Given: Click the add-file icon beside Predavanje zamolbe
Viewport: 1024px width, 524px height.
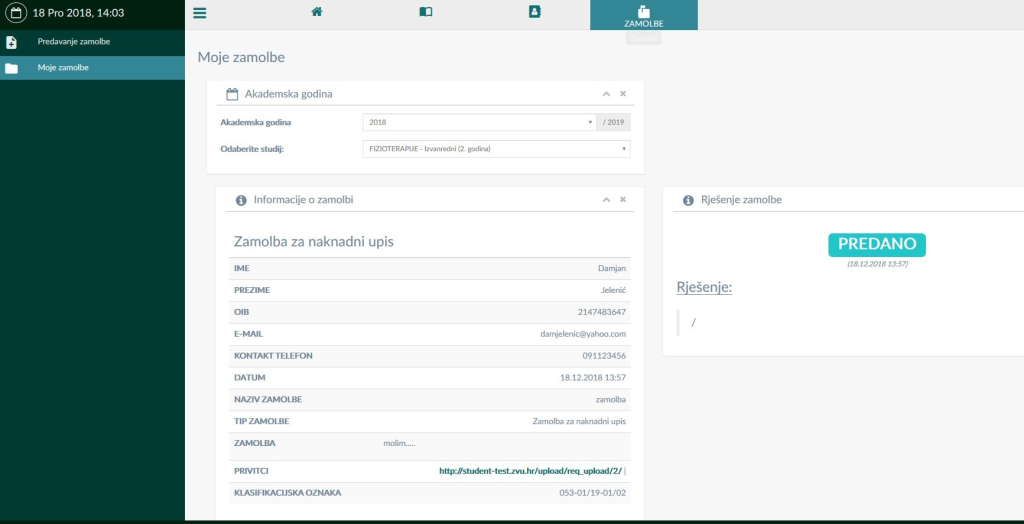Looking at the screenshot, I should coord(12,42).
